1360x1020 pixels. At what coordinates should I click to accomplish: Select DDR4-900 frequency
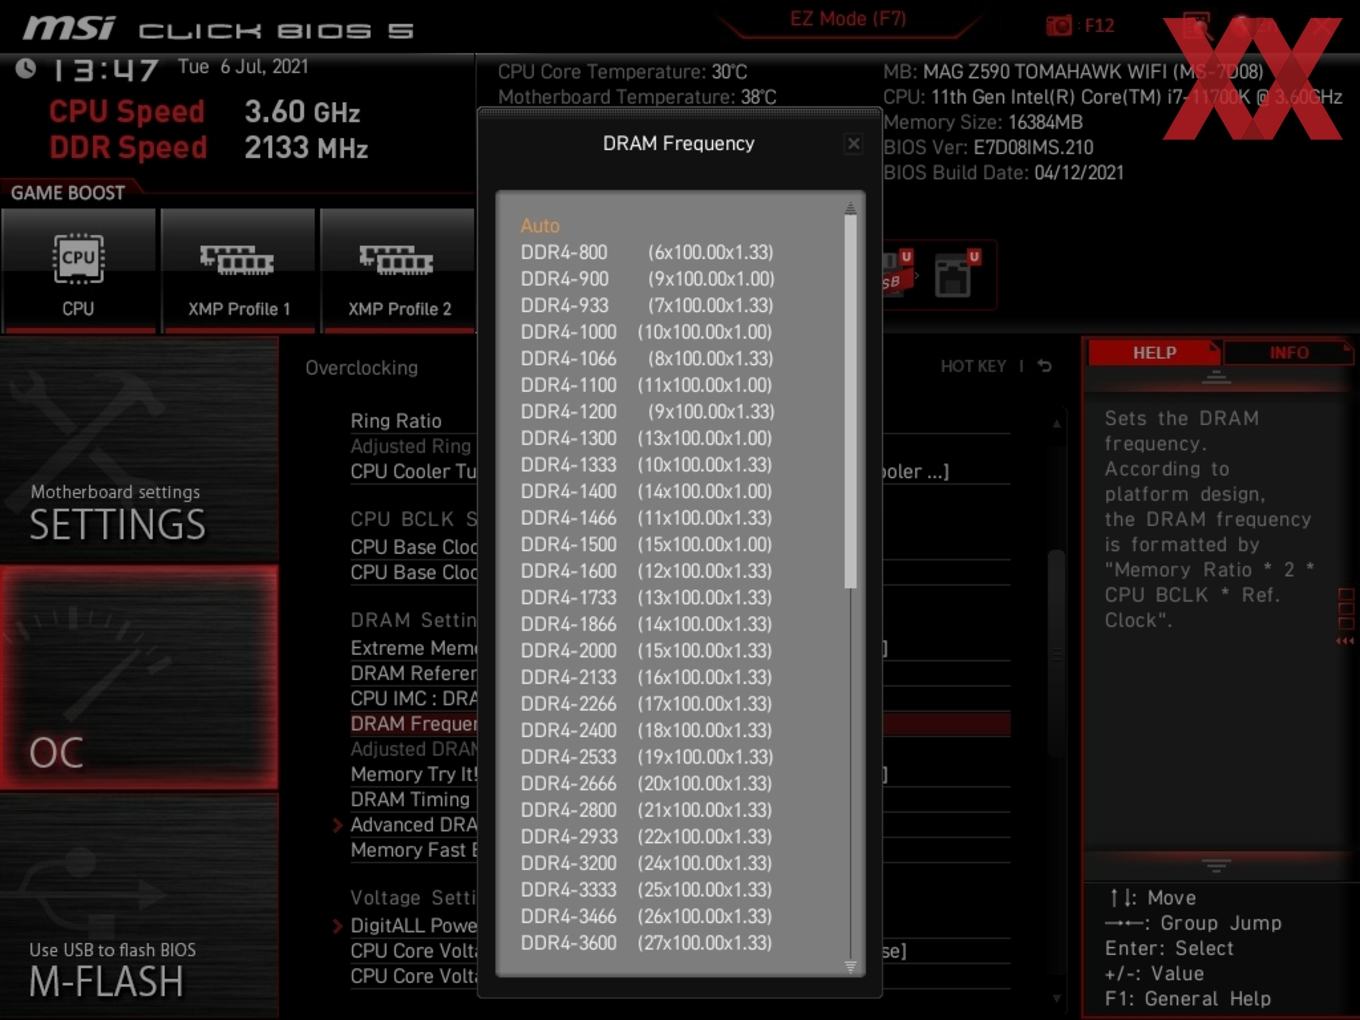coord(647,279)
